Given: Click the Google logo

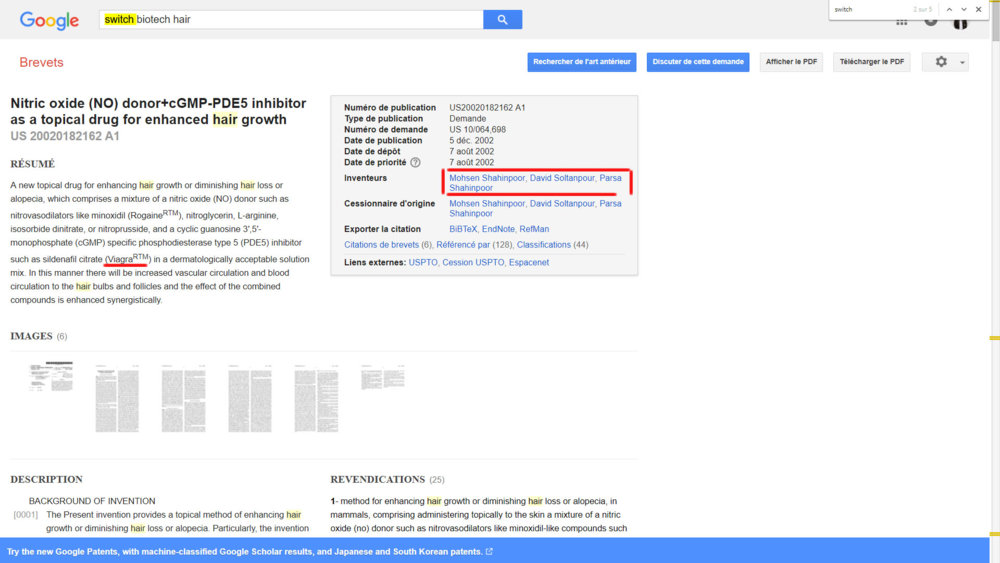Looking at the screenshot, I should click(49, 21).
